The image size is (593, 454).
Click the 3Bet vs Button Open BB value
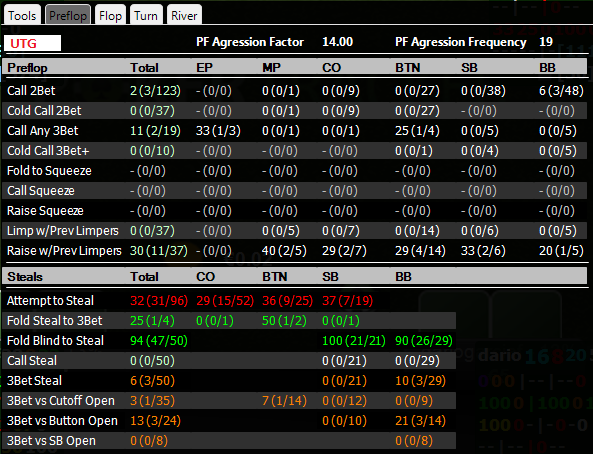[421, 421]
